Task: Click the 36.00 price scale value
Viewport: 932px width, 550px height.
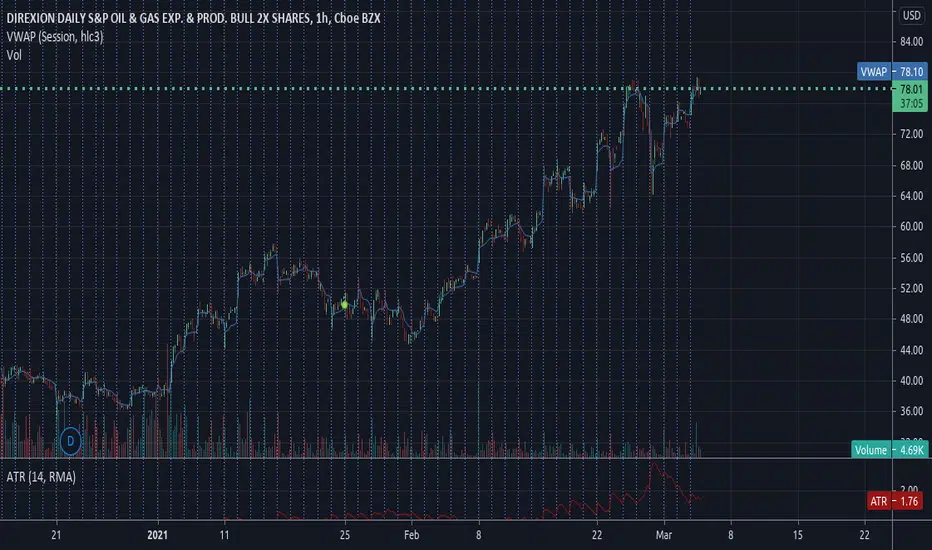Action: point(911,411)
